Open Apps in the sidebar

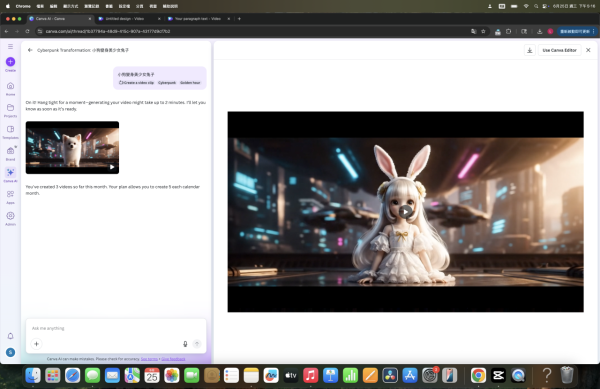click(10, 197)
